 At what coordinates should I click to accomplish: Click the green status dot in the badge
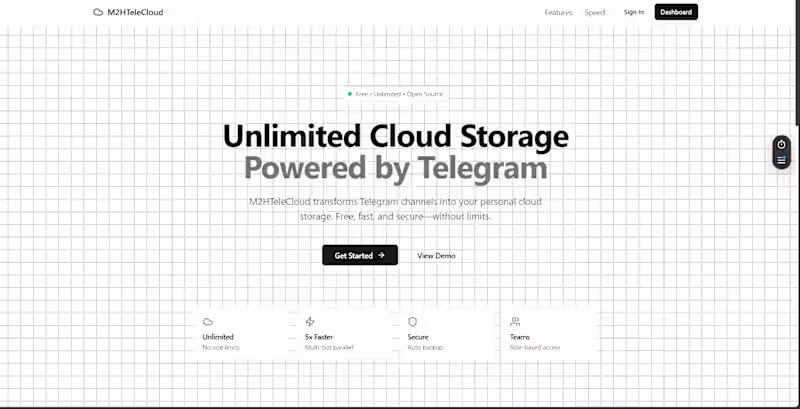(x=349, y=94)
